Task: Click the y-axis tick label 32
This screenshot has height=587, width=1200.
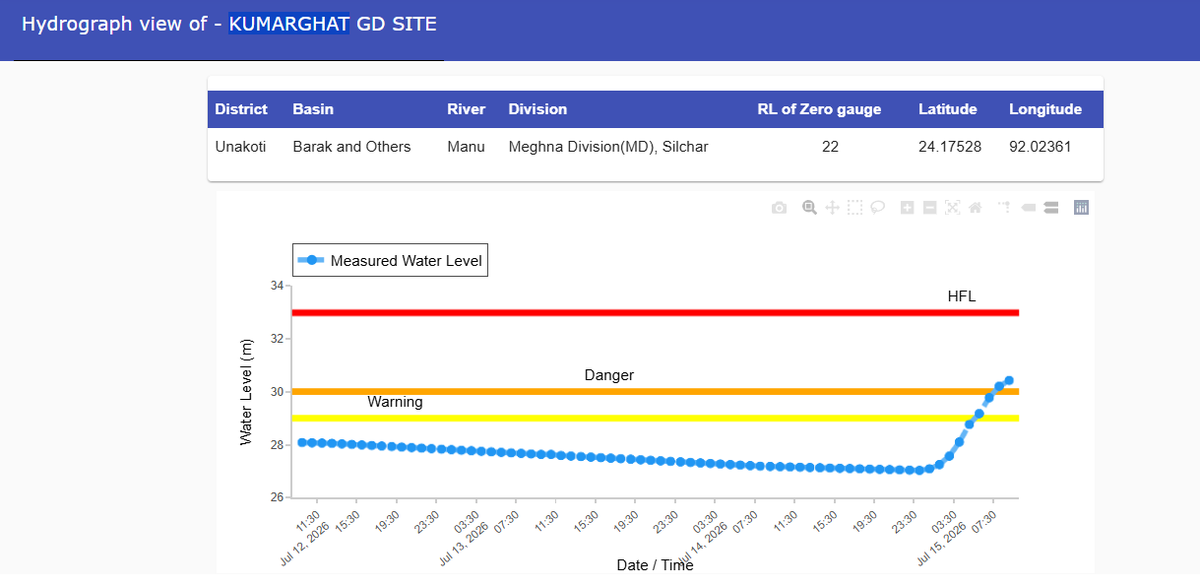Action: (276, 339)
